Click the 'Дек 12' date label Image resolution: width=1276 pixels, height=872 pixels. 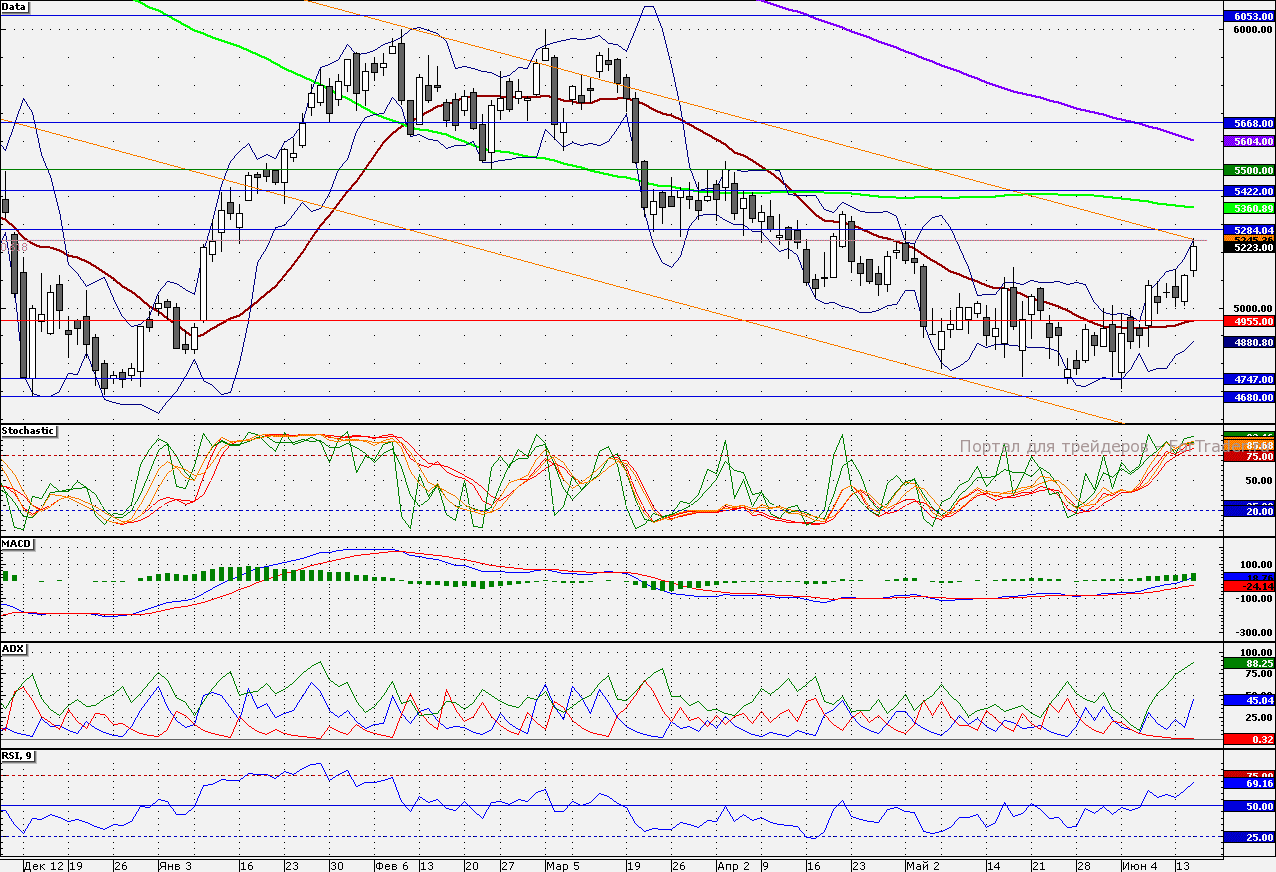(44, 865)
